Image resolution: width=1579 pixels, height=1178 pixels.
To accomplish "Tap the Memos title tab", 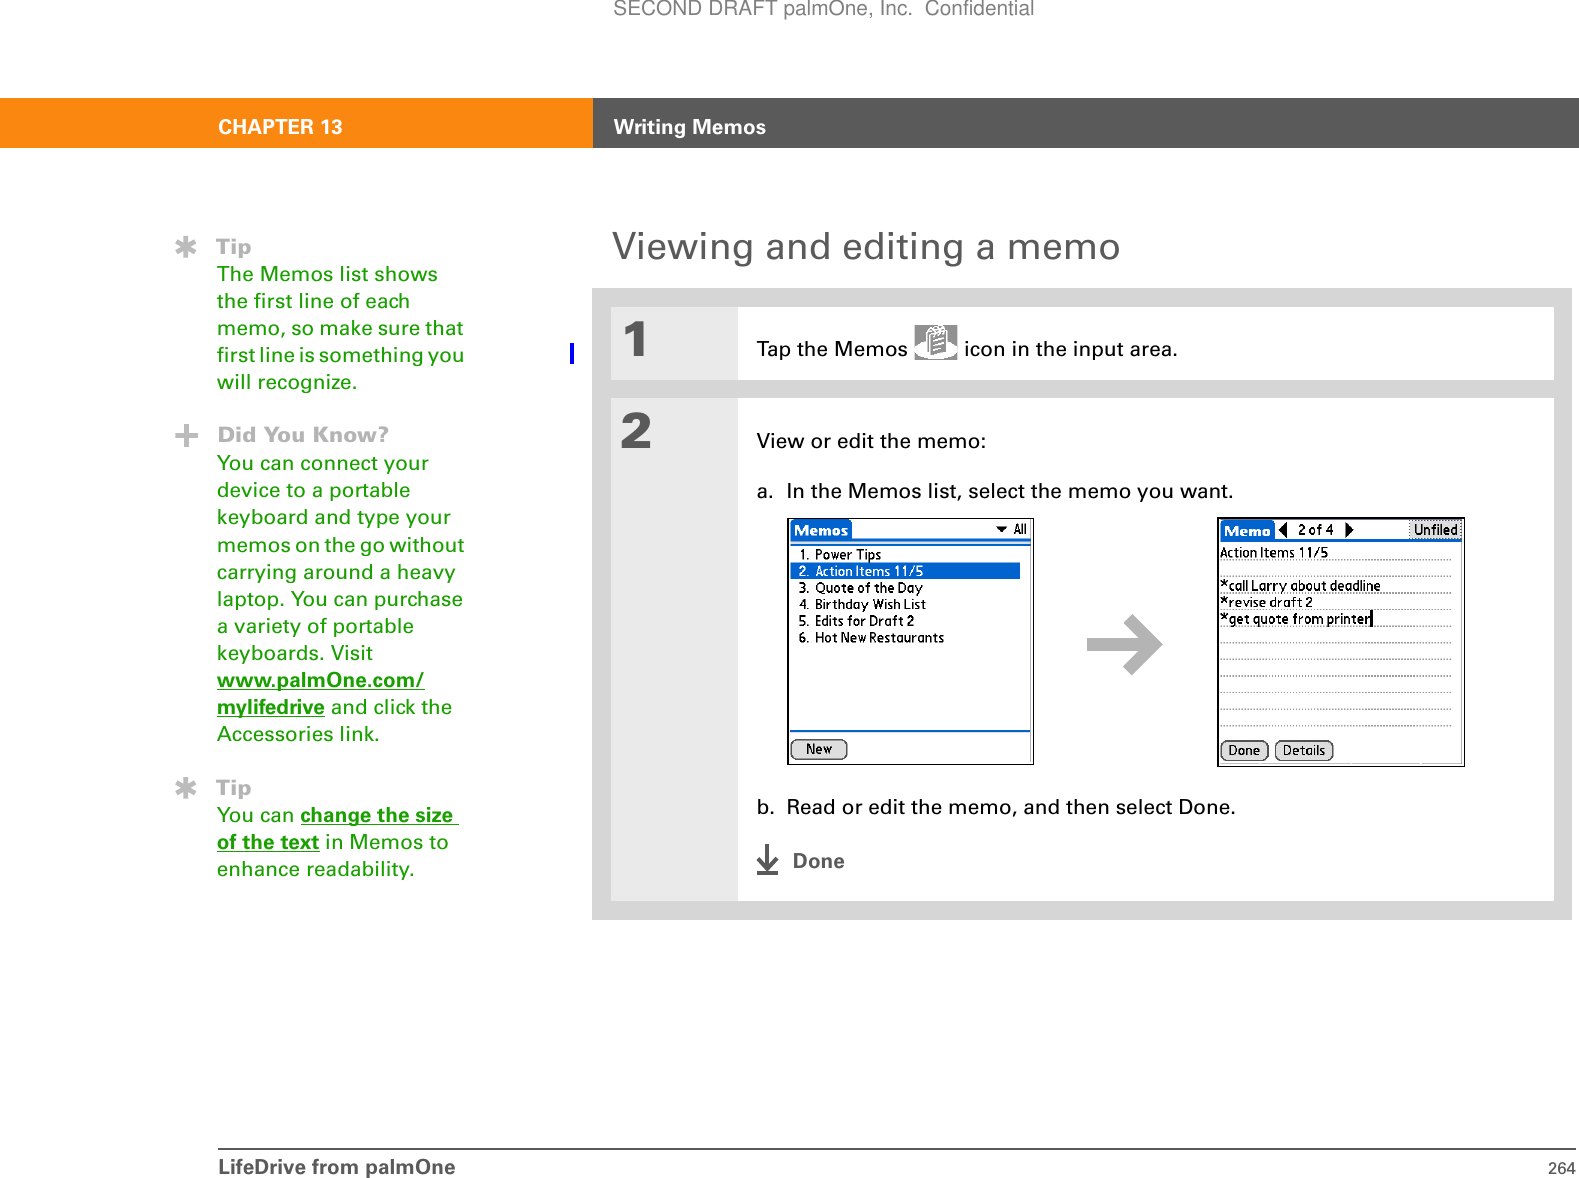I will 821,530.
